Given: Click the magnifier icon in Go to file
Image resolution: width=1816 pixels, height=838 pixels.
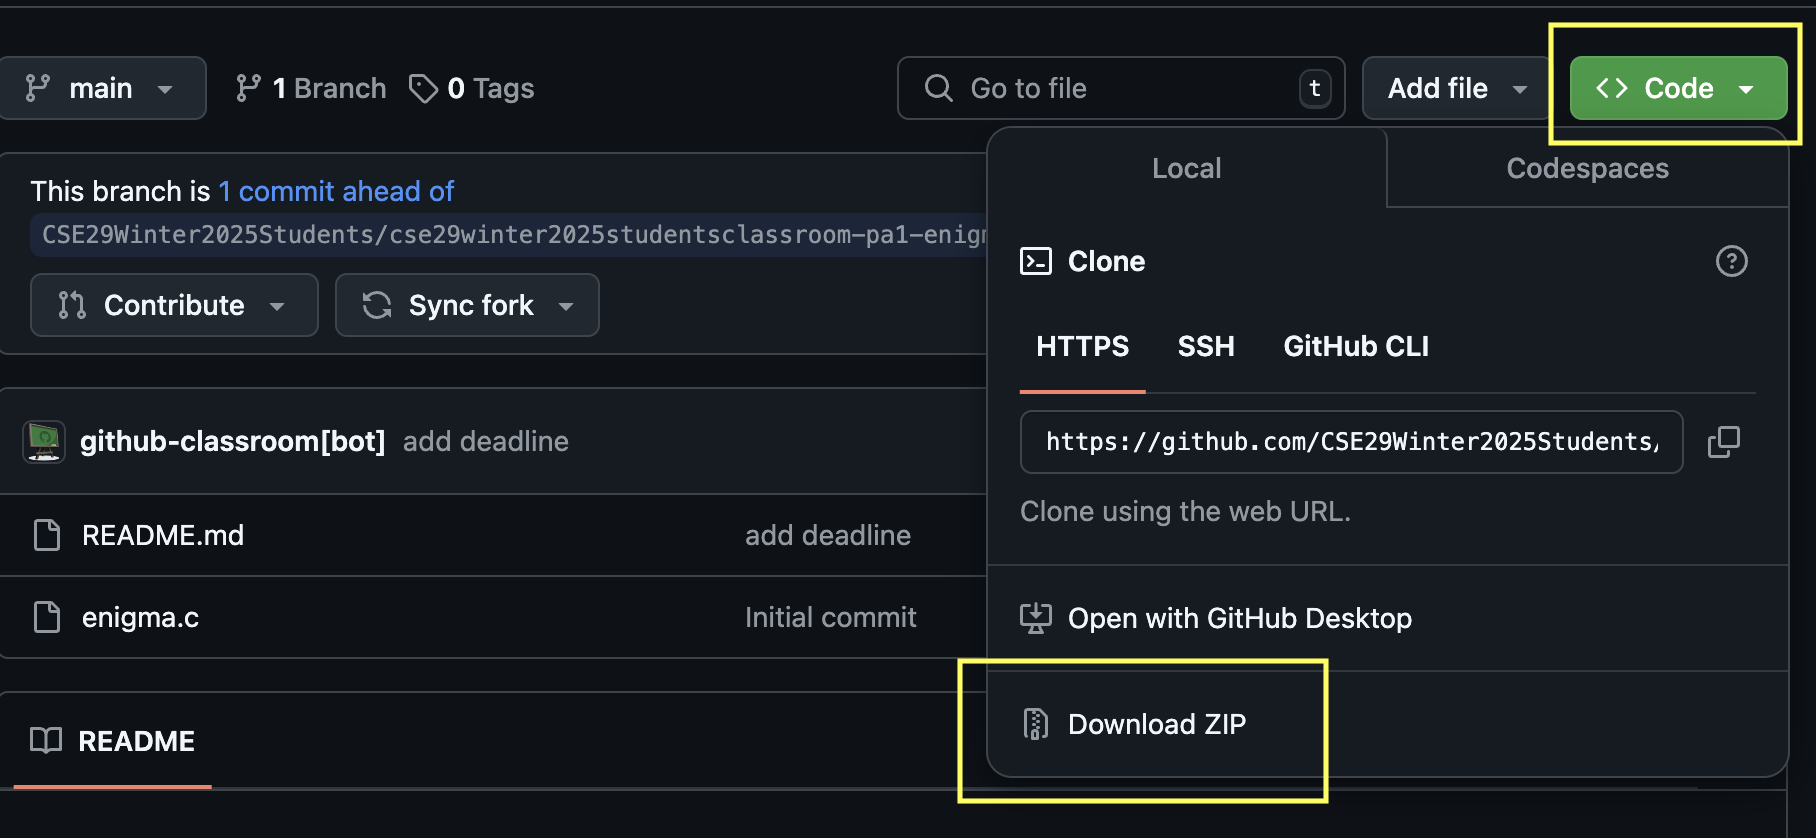Looking at the screenshot, I should coord(938,88).
